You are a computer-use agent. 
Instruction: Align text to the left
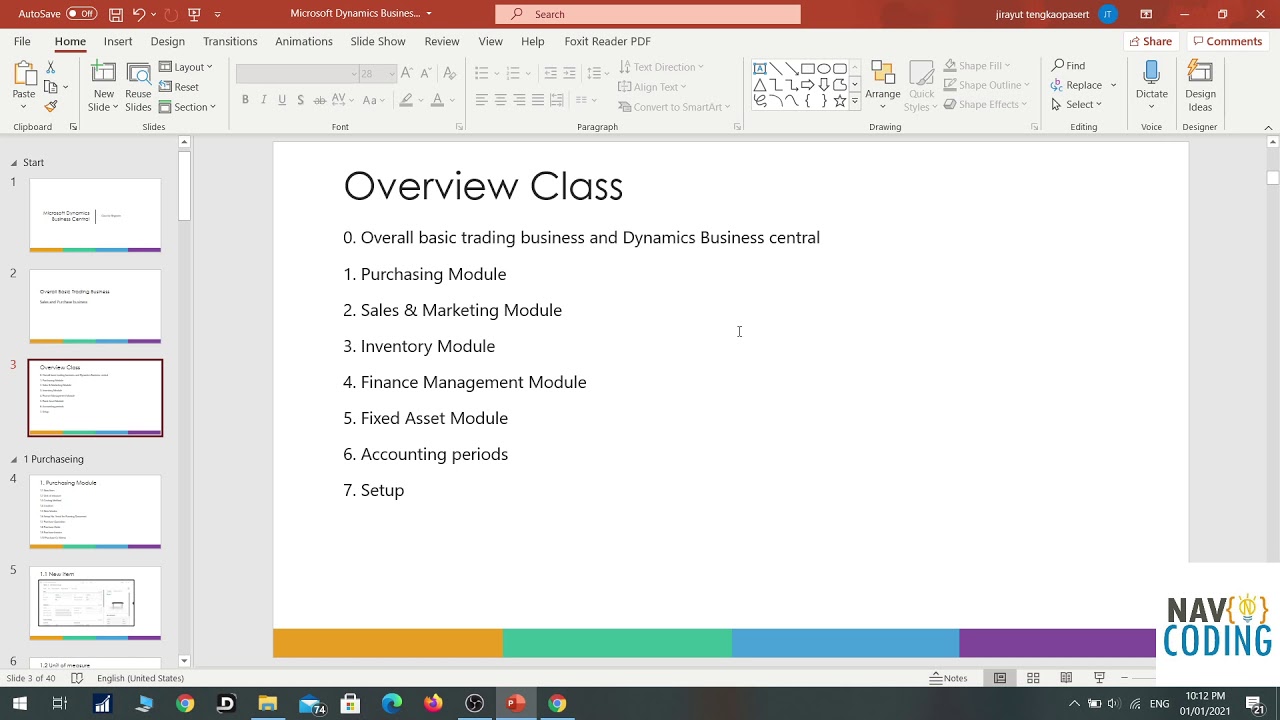click(x=481, y=100)
